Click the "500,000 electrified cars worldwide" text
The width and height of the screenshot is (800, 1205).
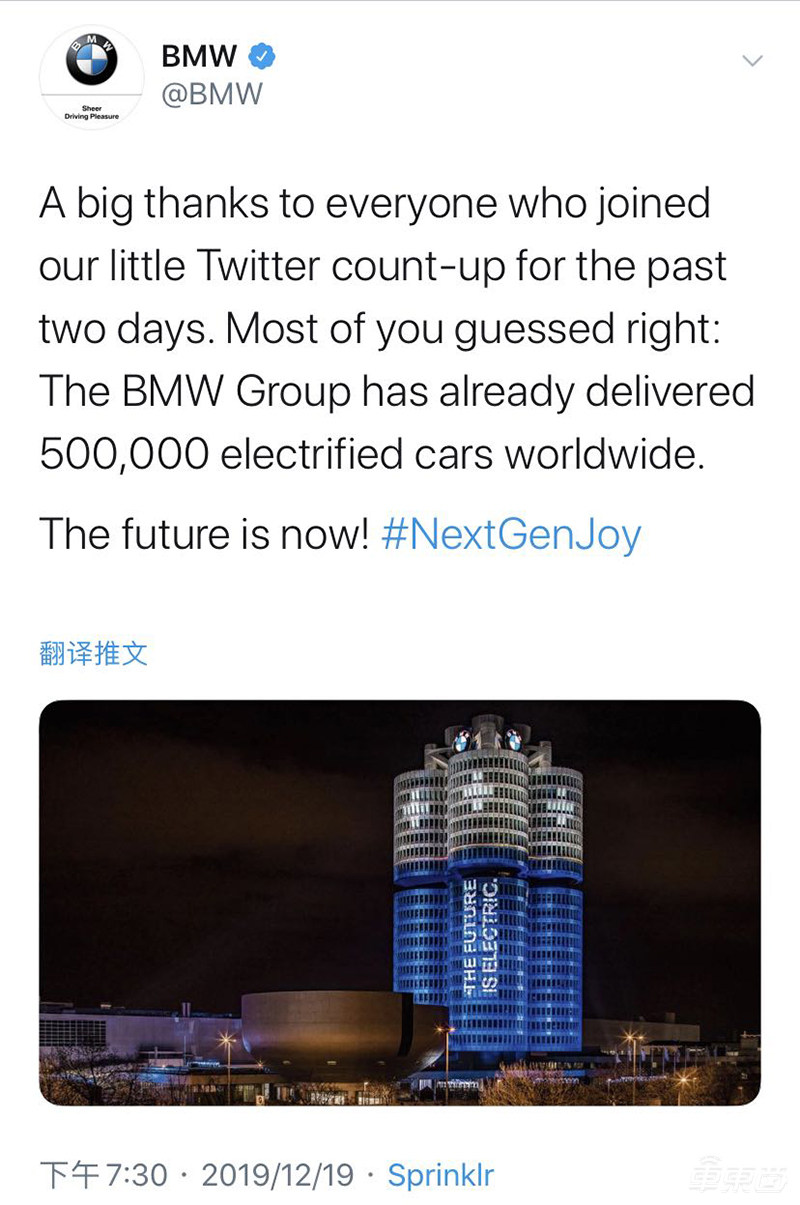[x=372, y=455]
